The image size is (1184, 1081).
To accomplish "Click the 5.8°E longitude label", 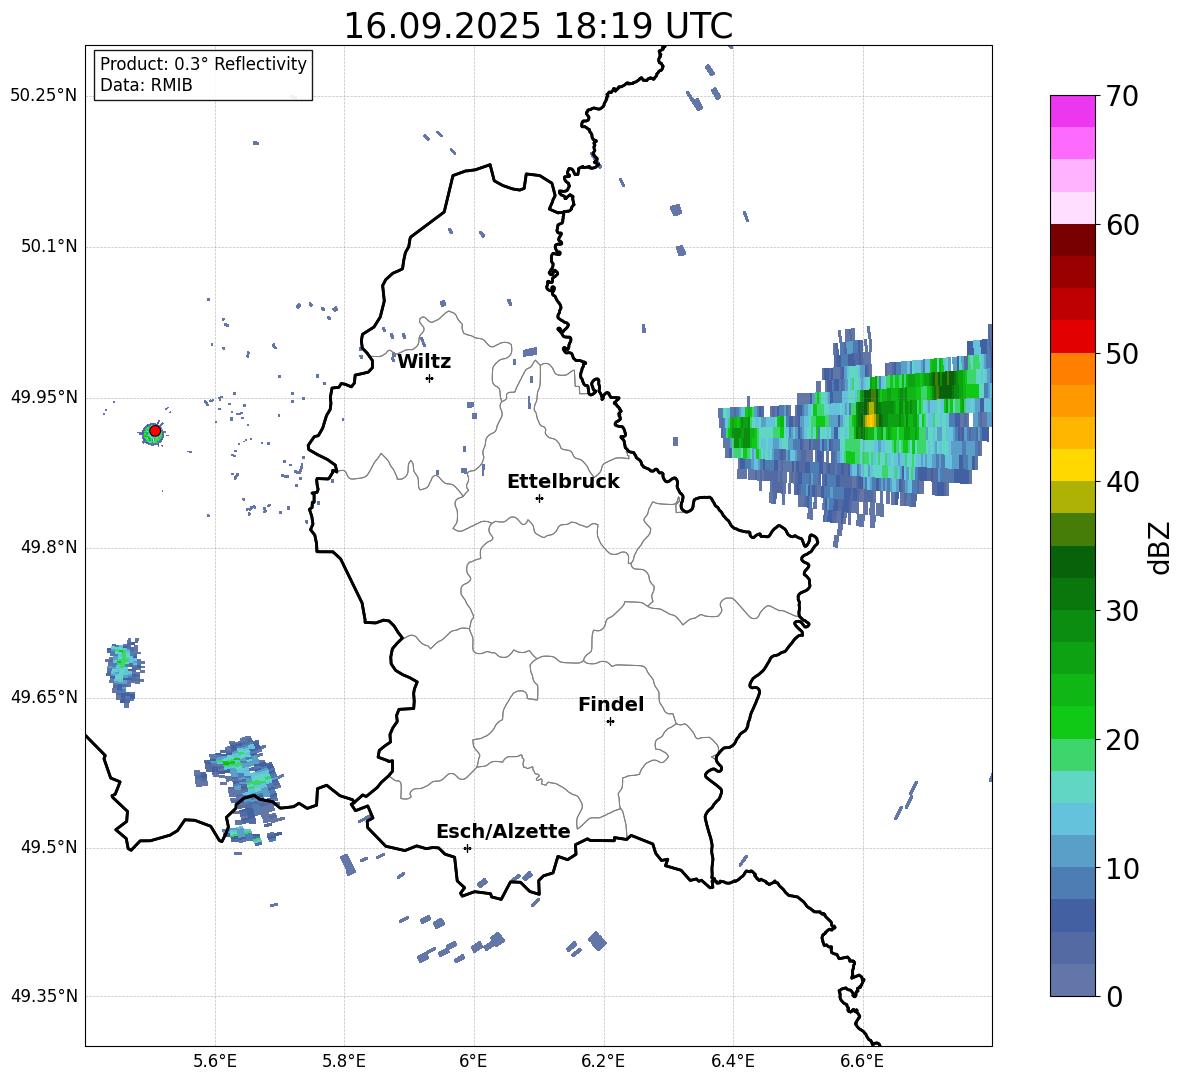I will pyautogui.click(x=344, y=1061).
